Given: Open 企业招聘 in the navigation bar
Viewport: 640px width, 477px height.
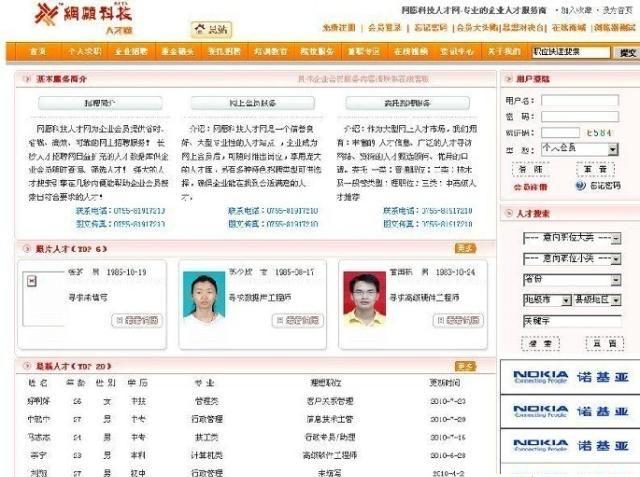Looking at the screenshot, I should [131, 51].
